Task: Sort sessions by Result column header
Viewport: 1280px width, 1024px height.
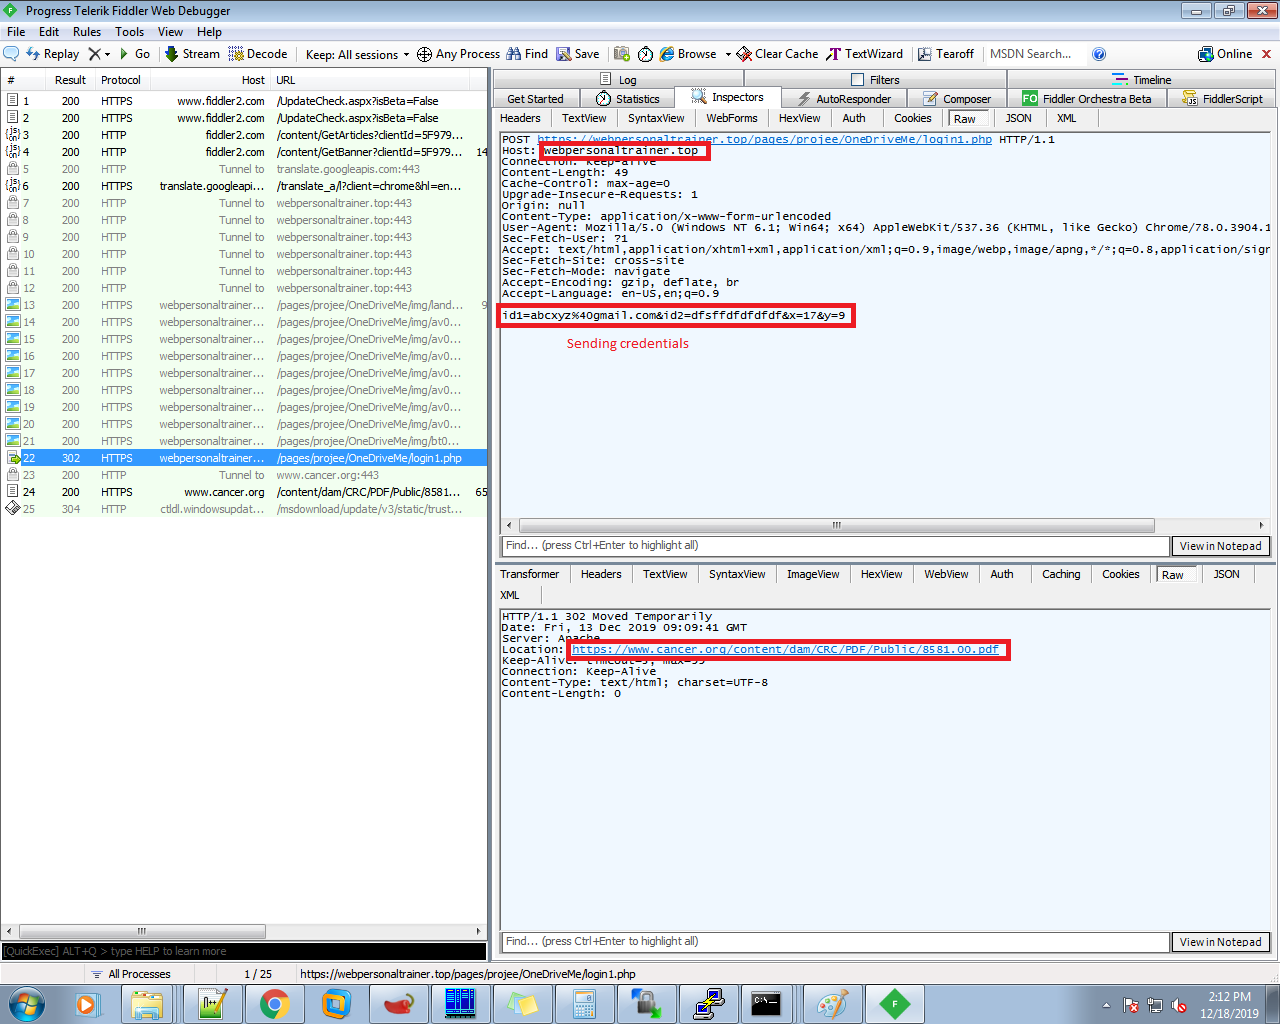Action: (x=70, y=80)
